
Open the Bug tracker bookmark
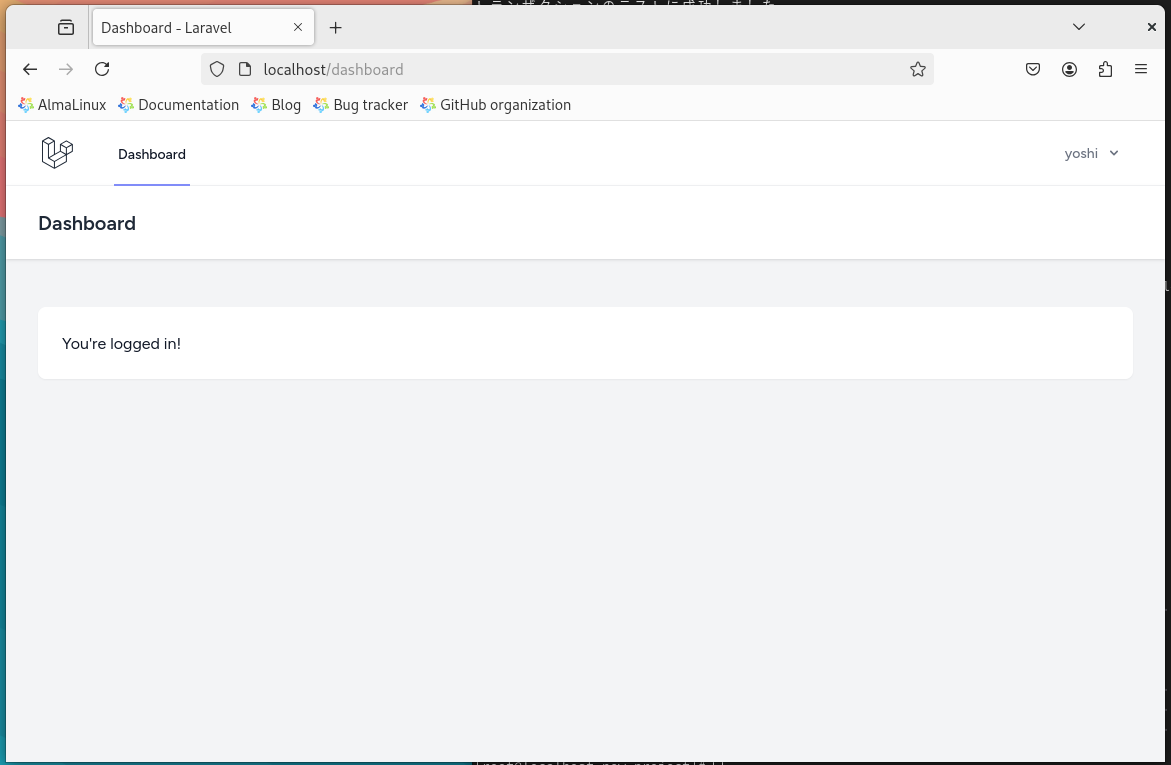(x=361, y=105)
